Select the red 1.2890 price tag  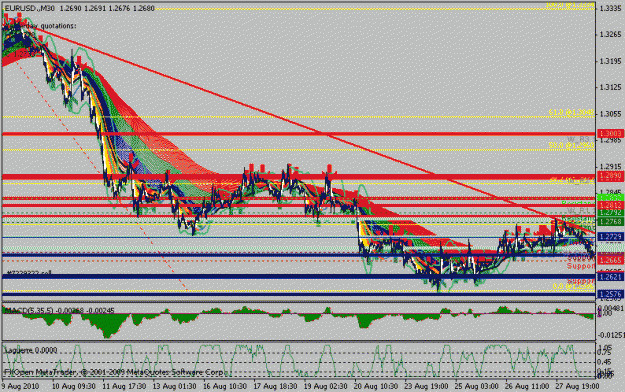tap(610, 176)
